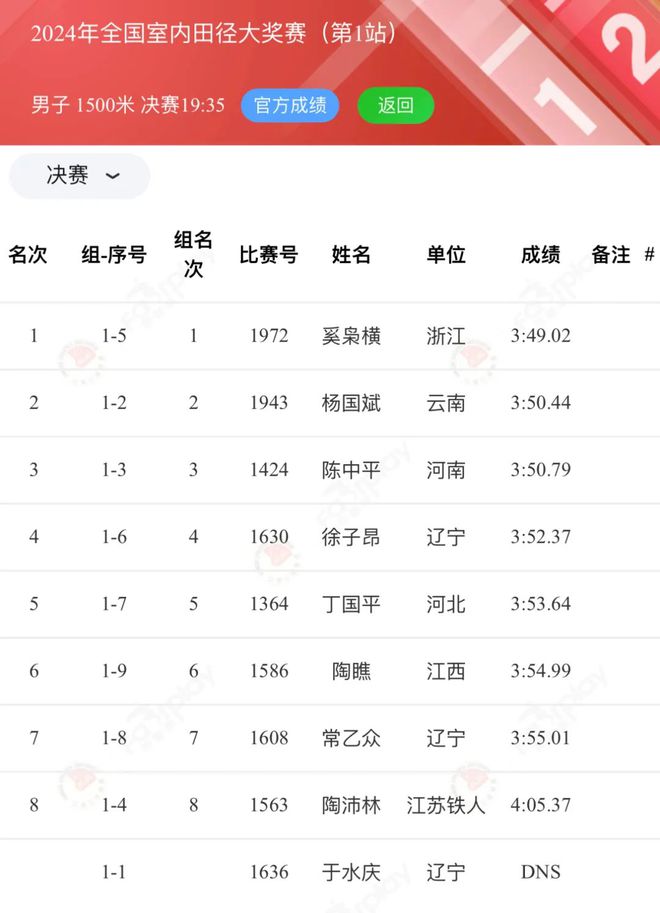This screenshot has width=660, height=913.
Task: Click bib number 1608
Action: (269, 738)
